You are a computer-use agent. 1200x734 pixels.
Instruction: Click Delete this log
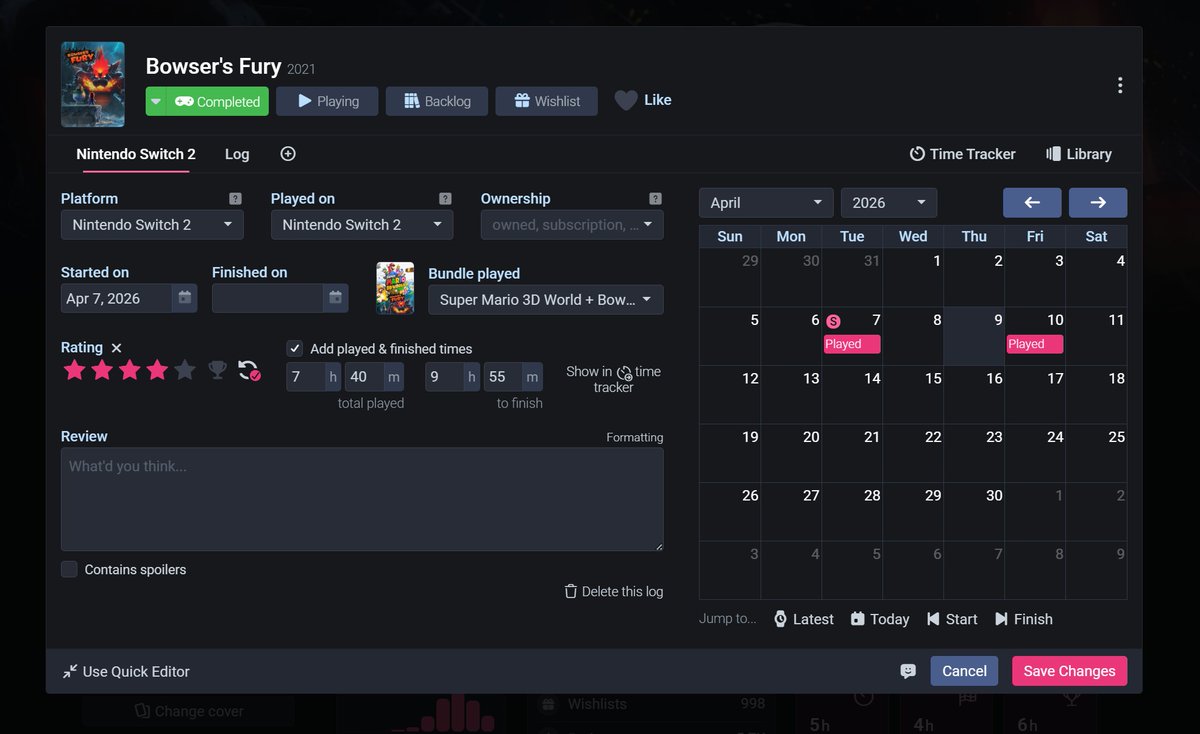click(x=613, y=591)
